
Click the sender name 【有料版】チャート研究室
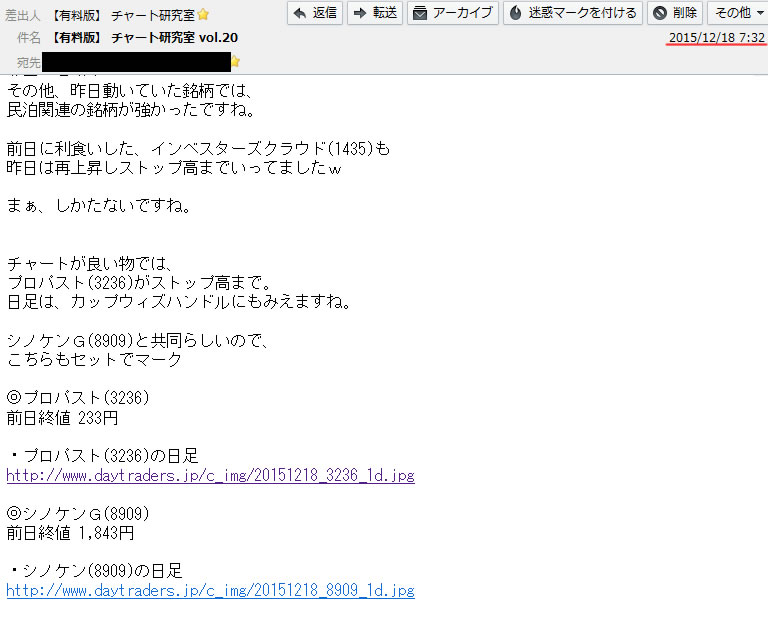122,16
